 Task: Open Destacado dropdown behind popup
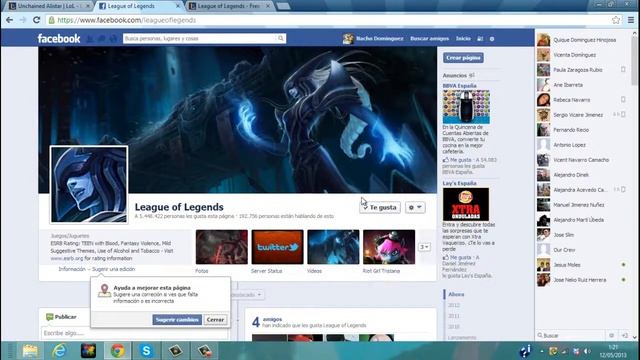248,295
